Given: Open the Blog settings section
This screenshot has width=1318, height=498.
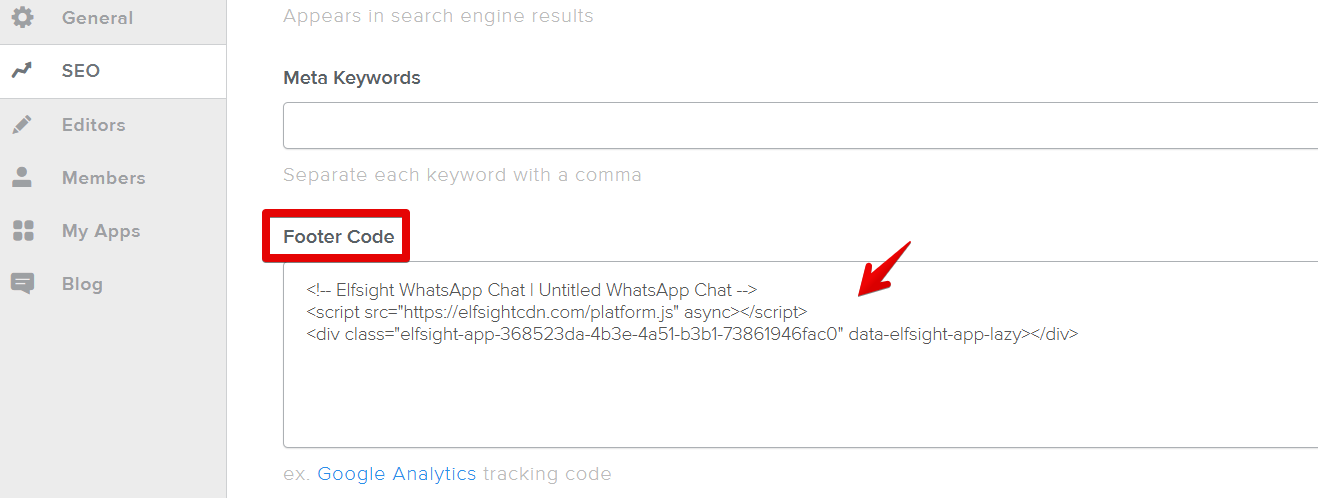Looking at the screenshot, I should [82, 284].
